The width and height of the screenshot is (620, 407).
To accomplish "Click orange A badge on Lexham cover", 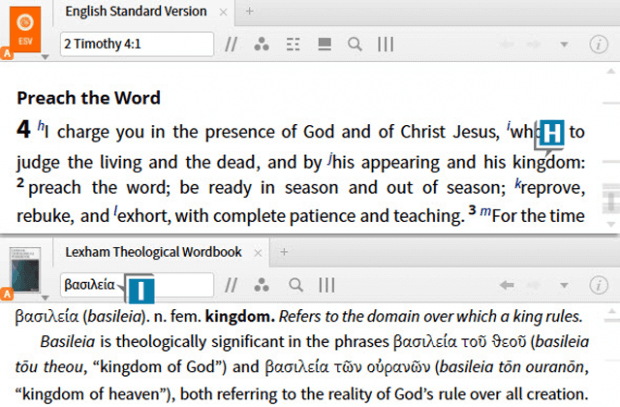I will click(7, 294).
